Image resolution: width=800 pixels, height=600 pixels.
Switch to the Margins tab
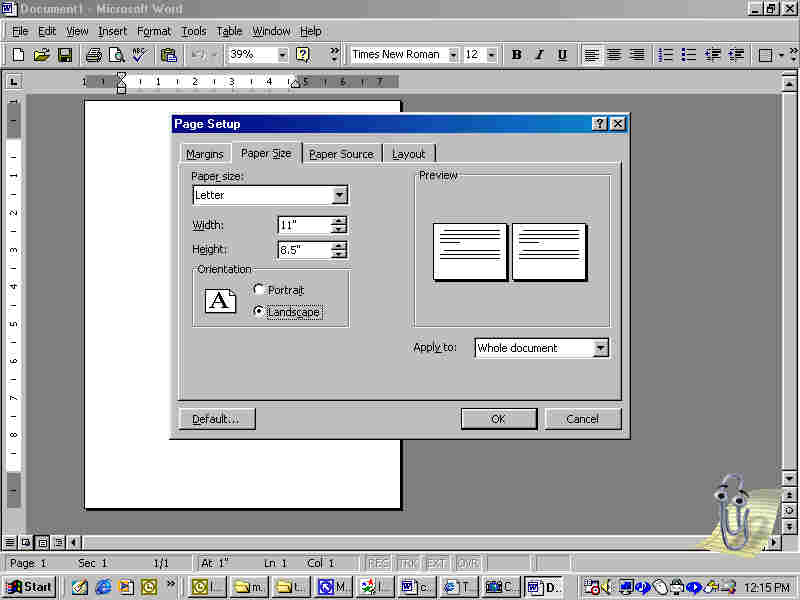(x=204, y=154)
